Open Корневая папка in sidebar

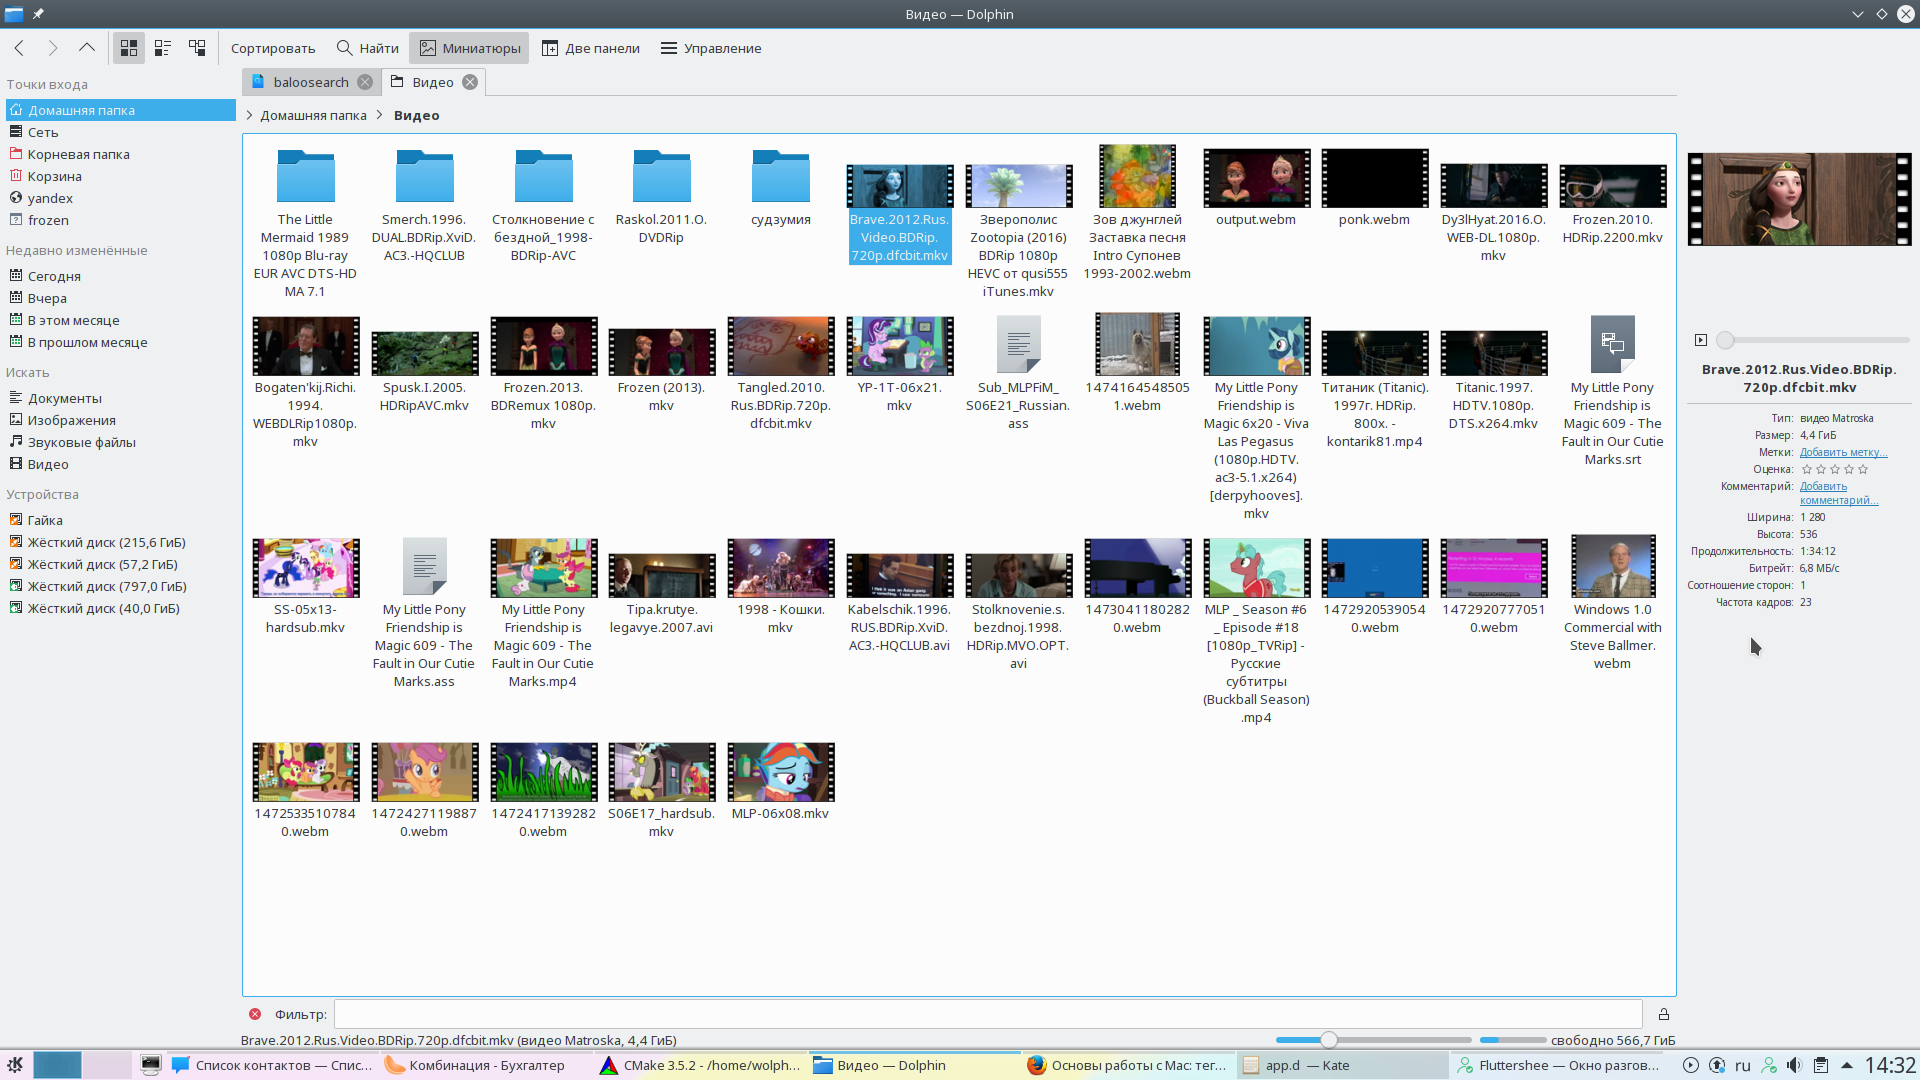tap(78, 154)
